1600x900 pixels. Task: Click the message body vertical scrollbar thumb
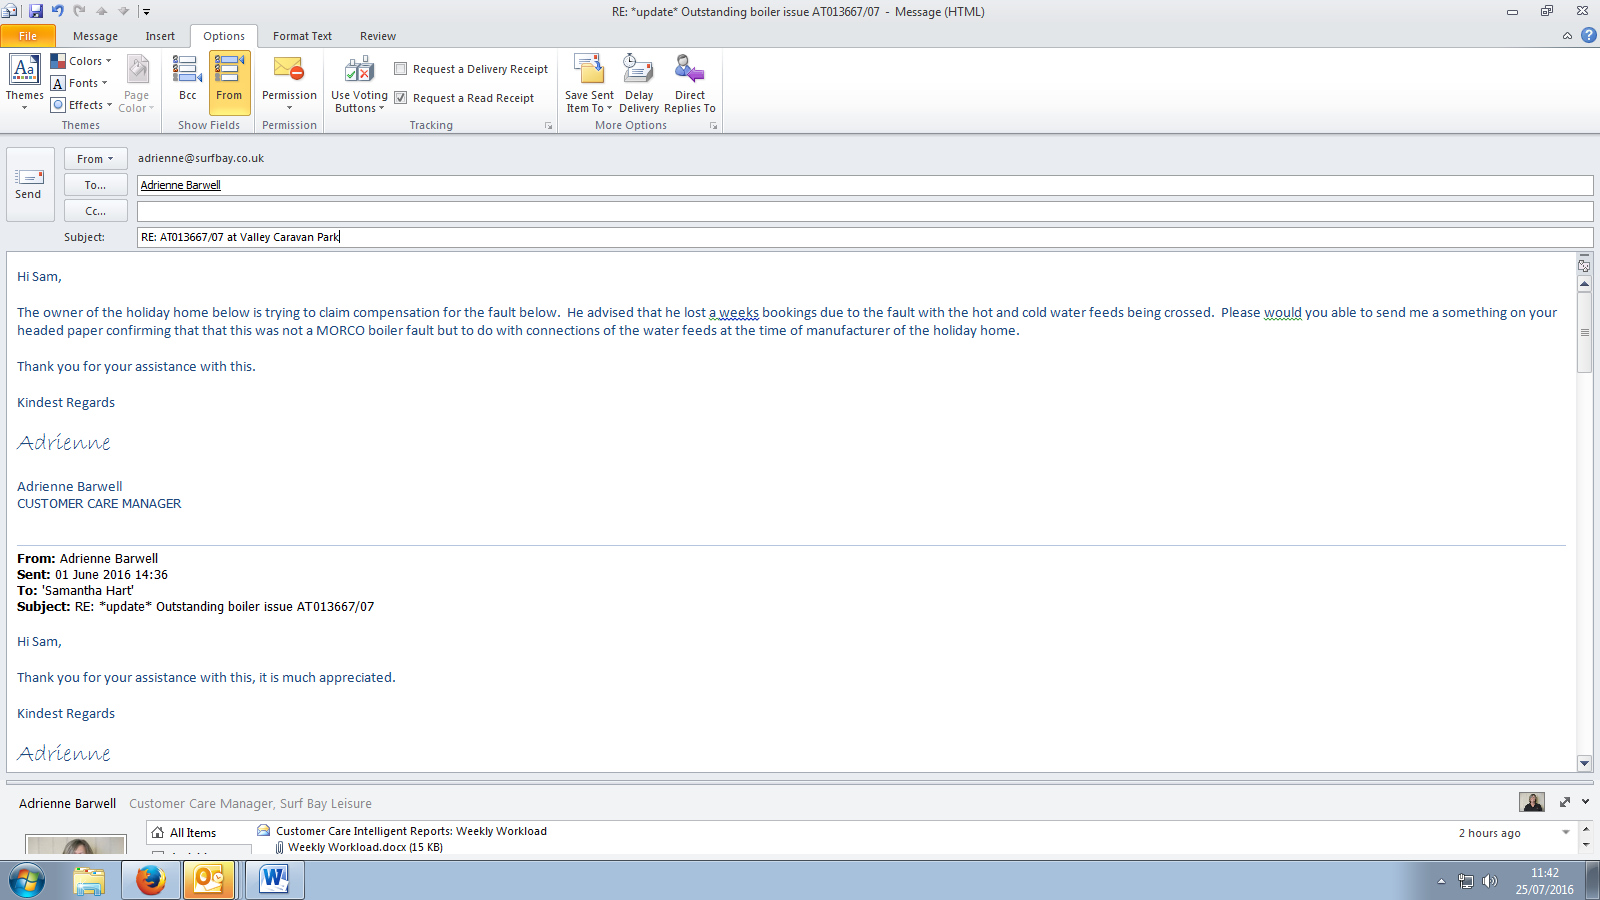(1584, 332)
